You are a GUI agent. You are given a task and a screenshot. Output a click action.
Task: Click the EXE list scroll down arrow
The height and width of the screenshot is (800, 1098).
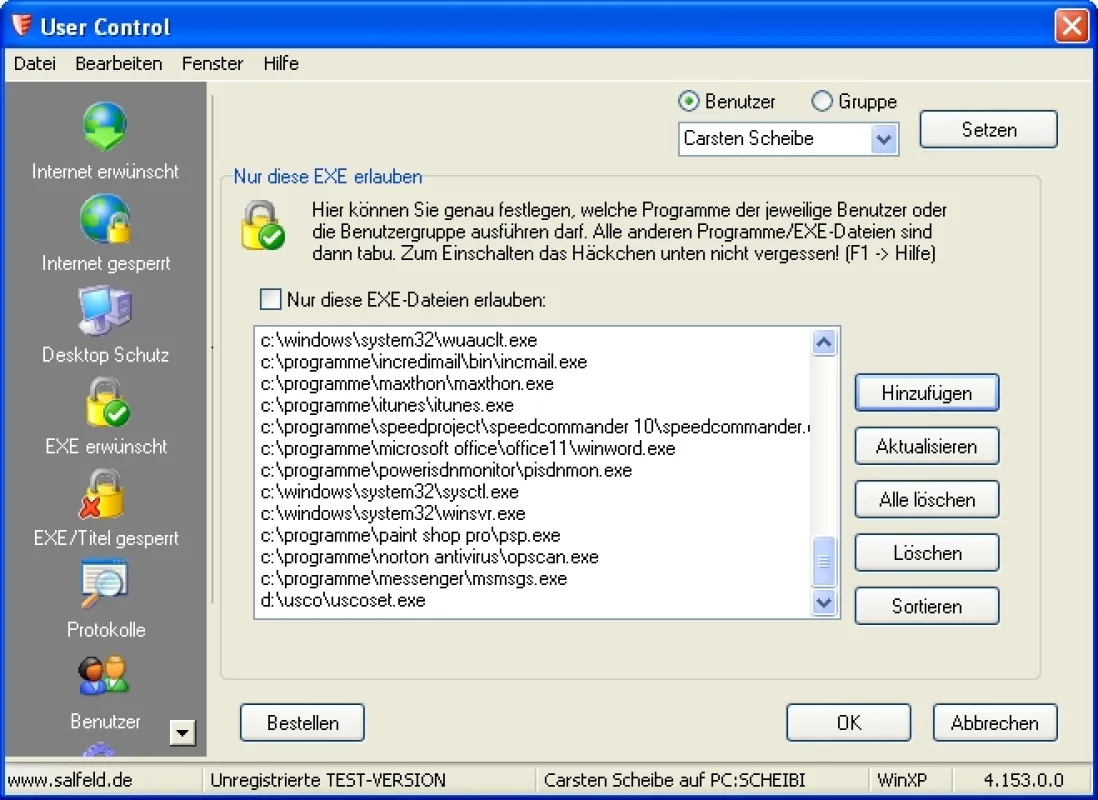click(x=824, y=602)
